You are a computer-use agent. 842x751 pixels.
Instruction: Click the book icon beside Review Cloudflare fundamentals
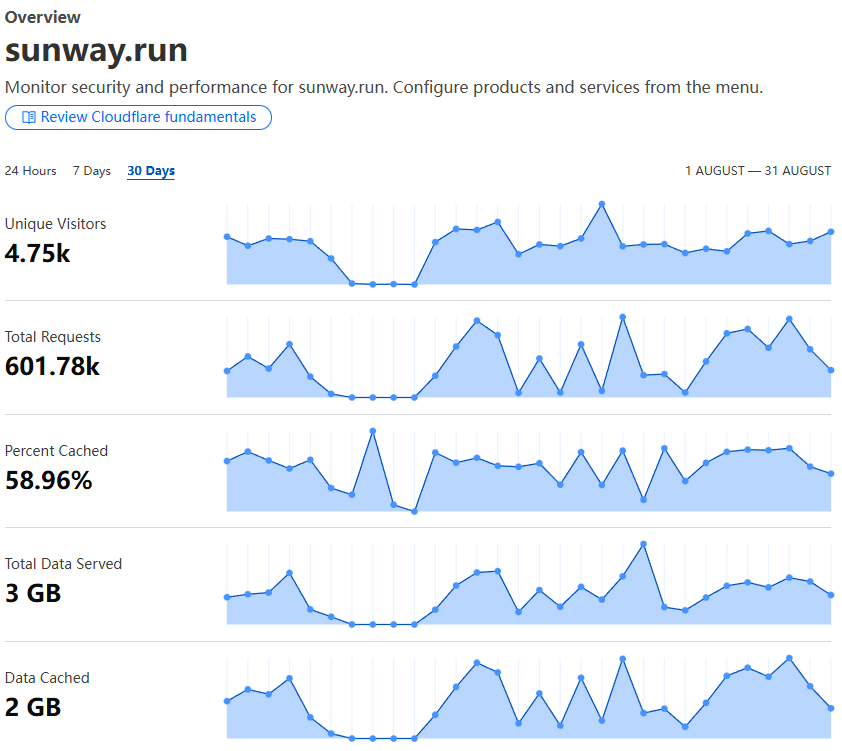pyautogui.click(x=28, y=118)
